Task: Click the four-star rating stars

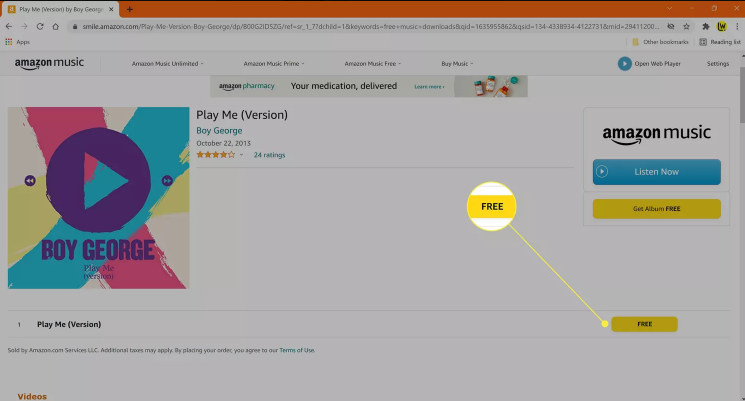Action: tap(216, 155)
